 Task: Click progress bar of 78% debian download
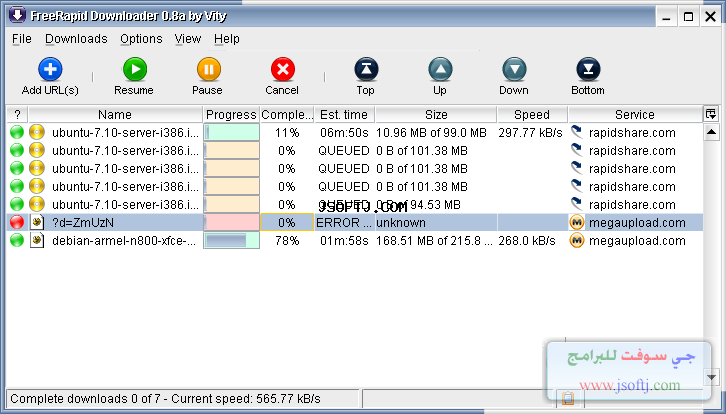pyautogui.click(x=232, y=240)
